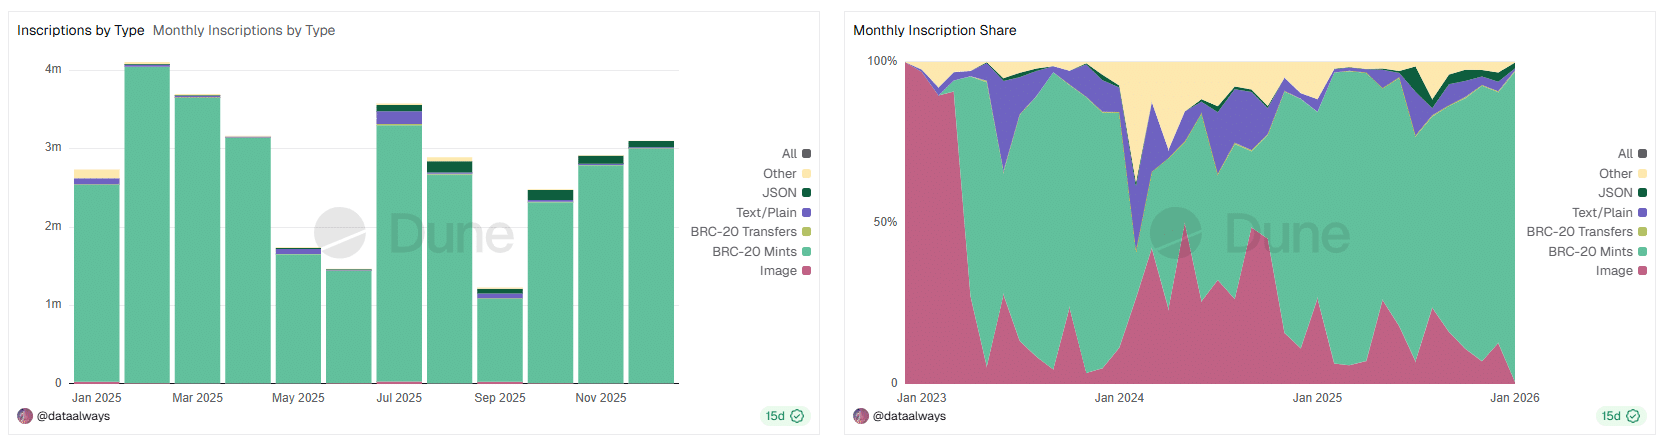Open the @dataalways link under the share chart
The height and width of the screenshot is (446, 1680).
click(x=909, y=416)
